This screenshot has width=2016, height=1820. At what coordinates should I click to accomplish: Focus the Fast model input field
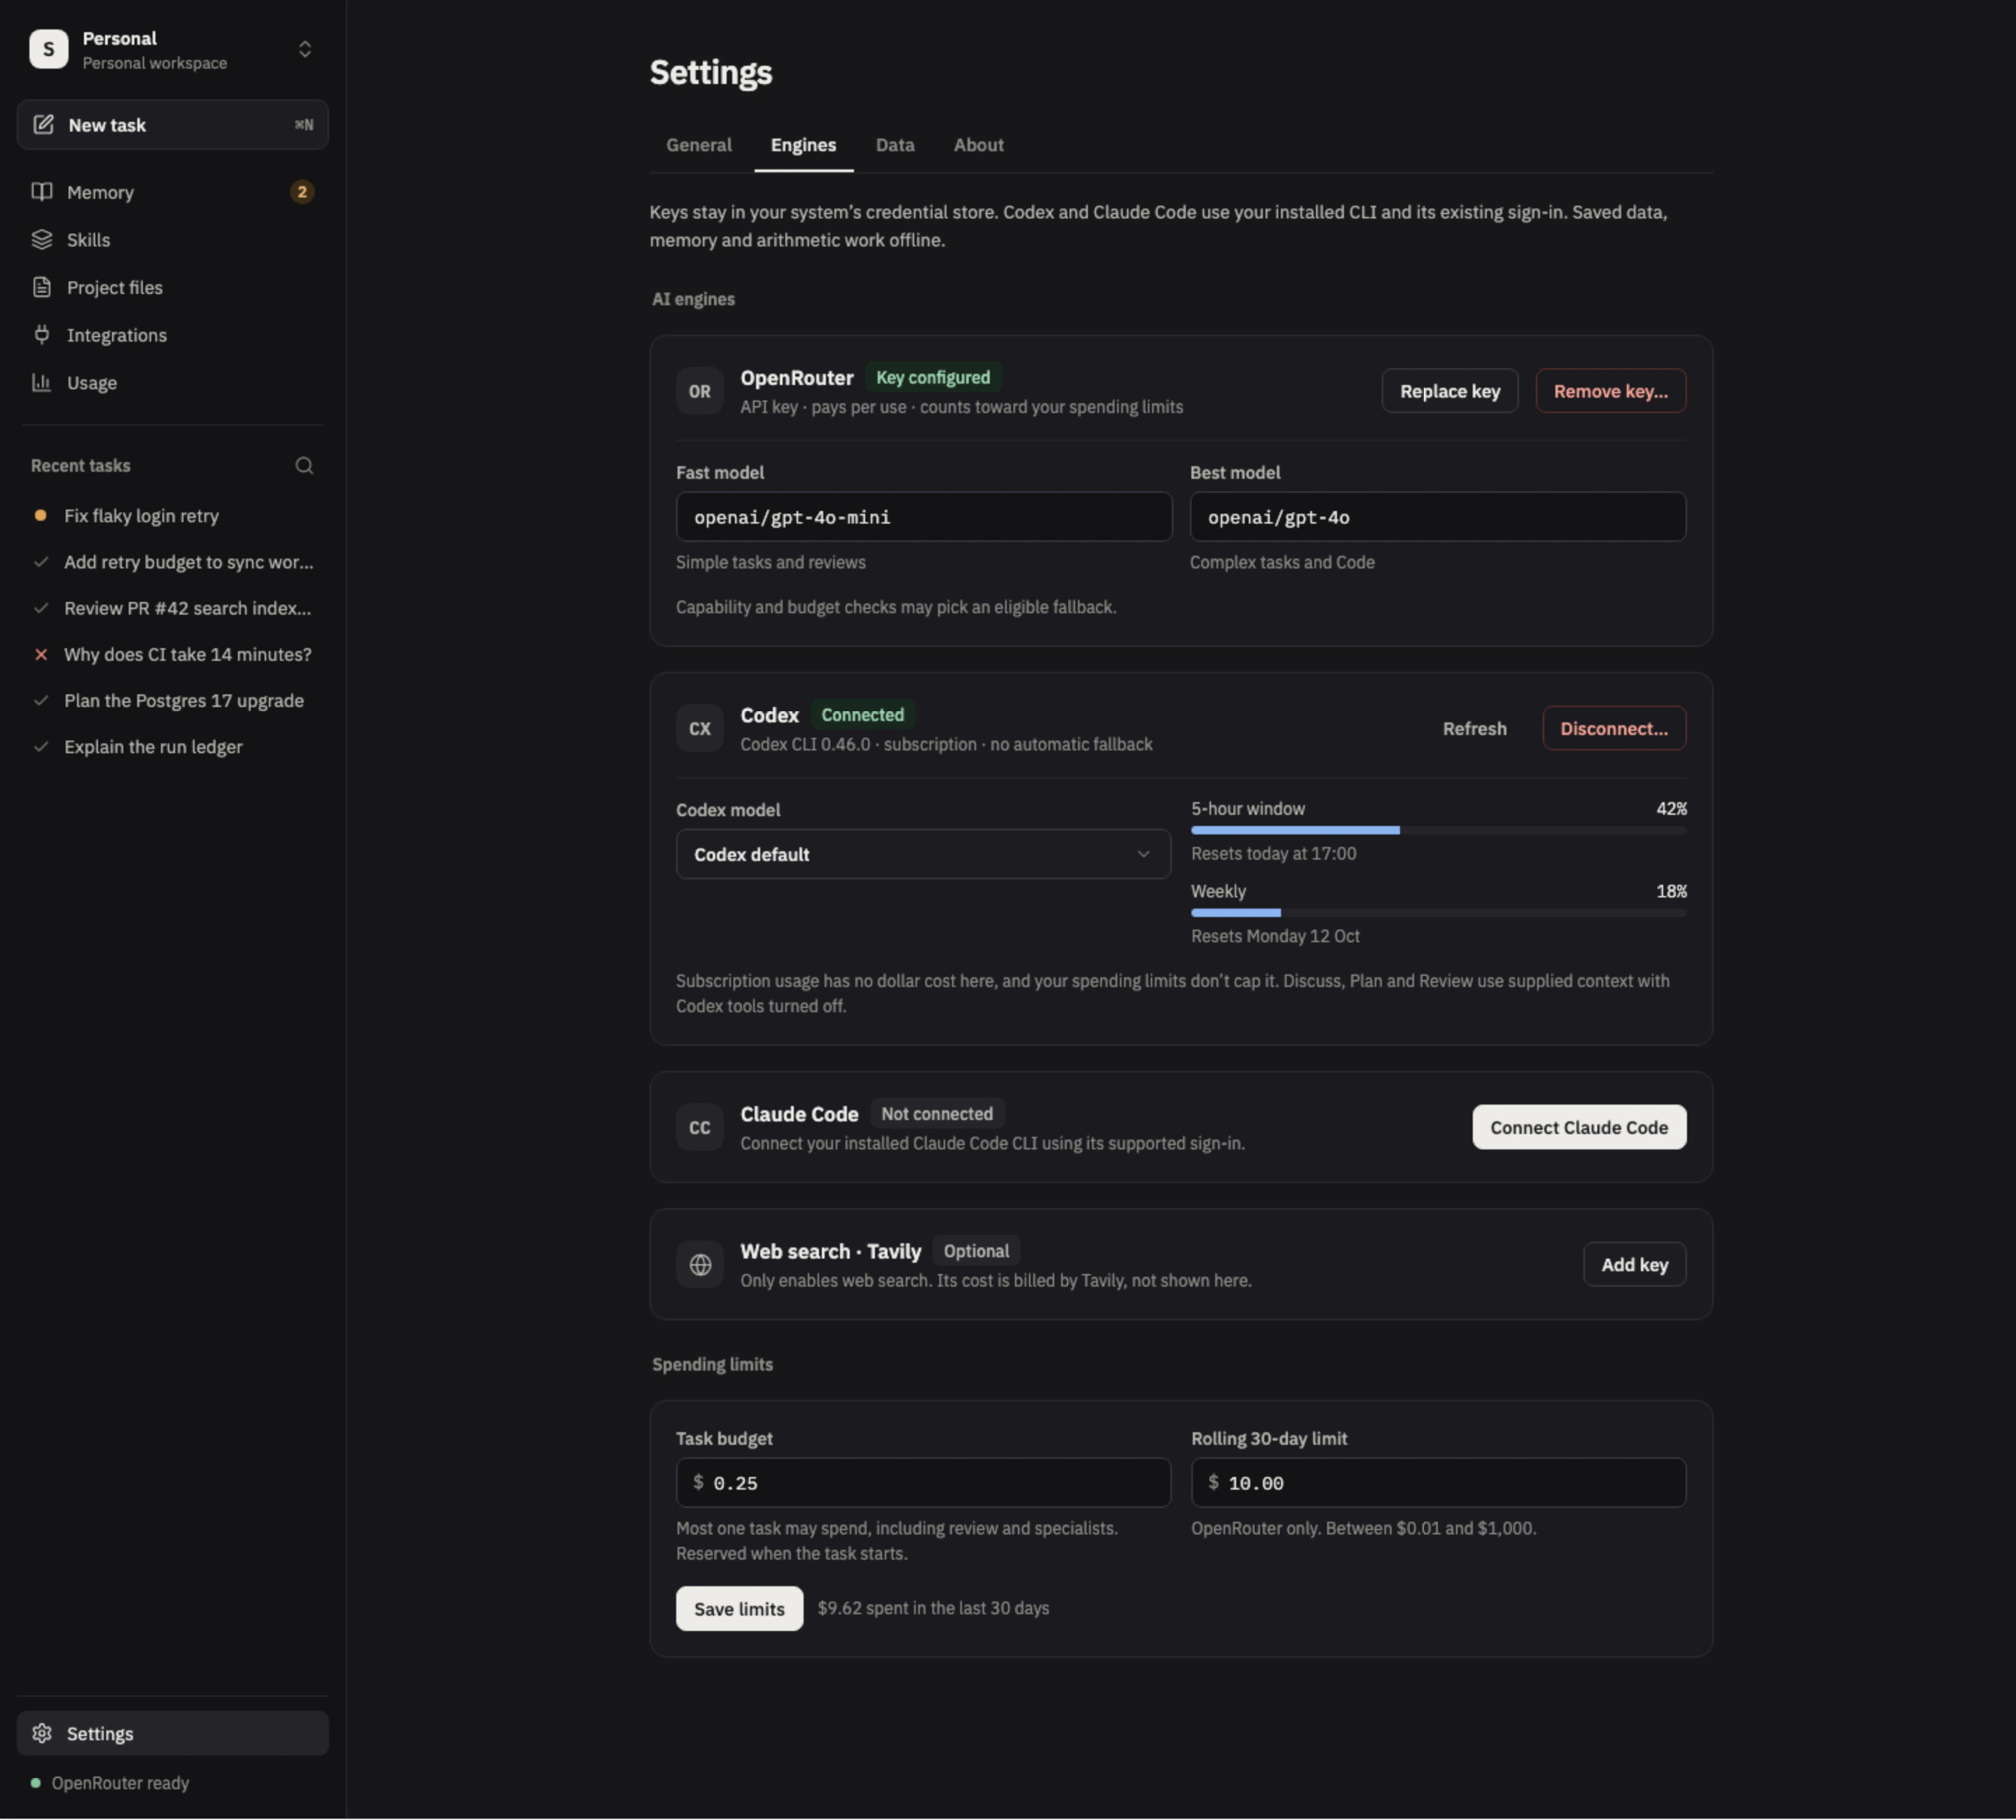pyautogui.click(x=924, y=516)
